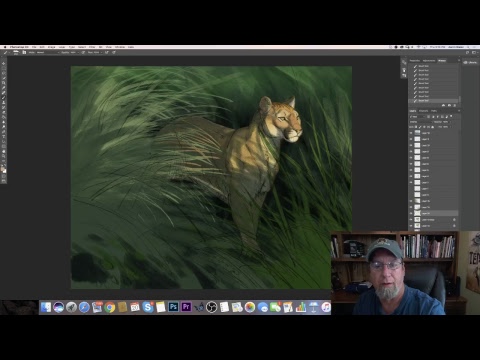
Task: Select the Hand tool
Action: [4, 151]
